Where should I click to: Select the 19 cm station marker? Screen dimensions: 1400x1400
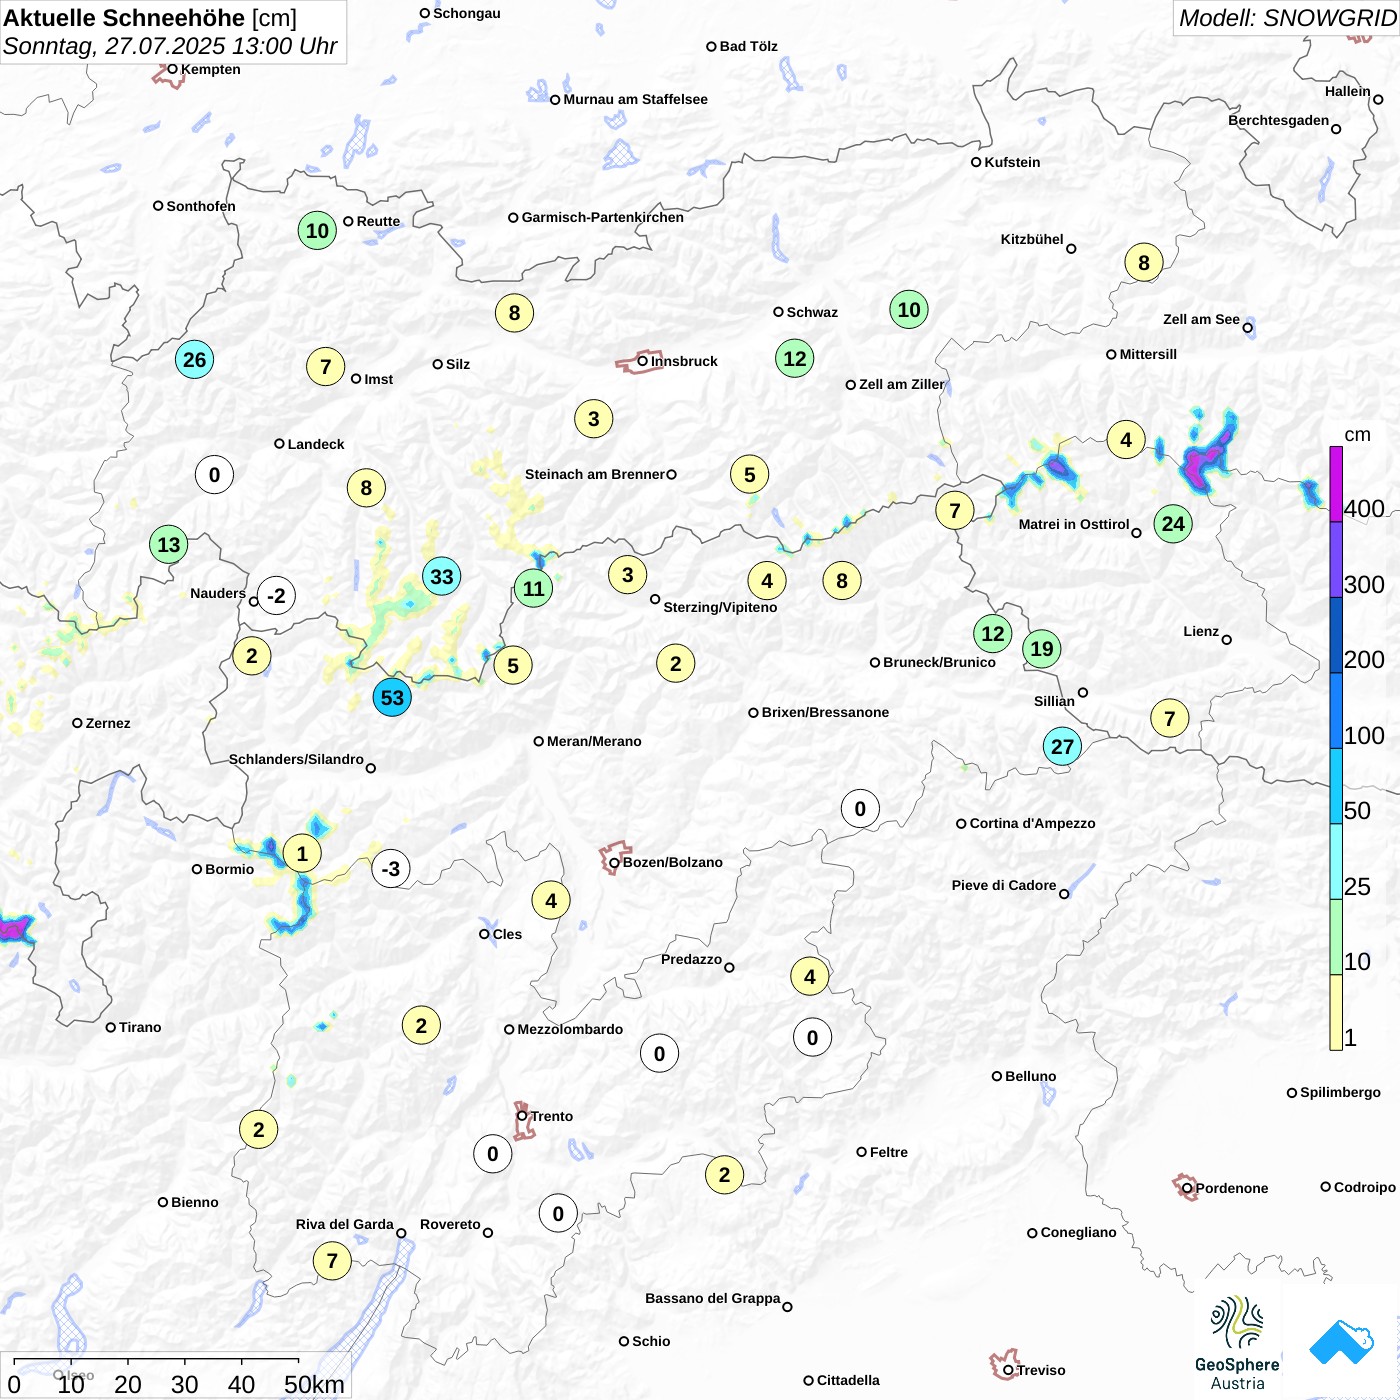point(1042,649)
